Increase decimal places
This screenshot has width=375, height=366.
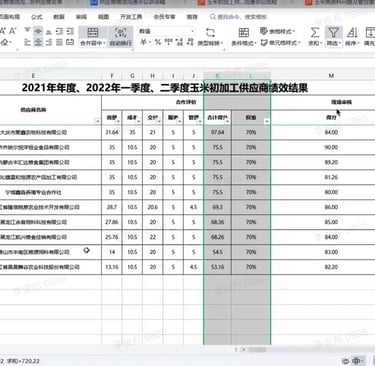coord(179,42)
